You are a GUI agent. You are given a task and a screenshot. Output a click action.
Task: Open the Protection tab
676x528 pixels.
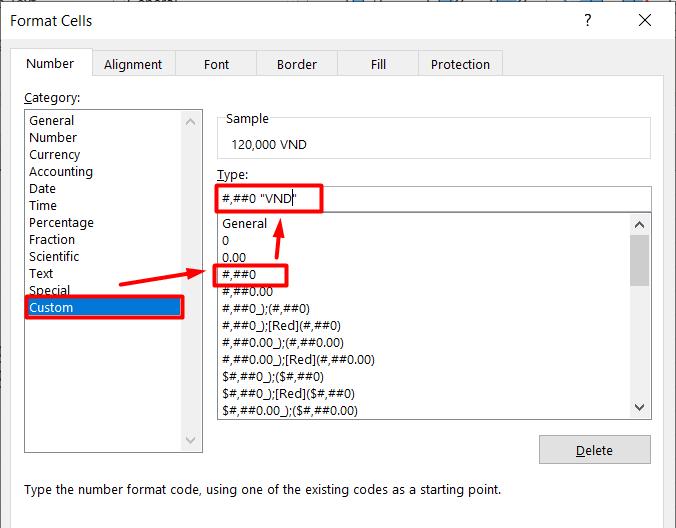460,64
